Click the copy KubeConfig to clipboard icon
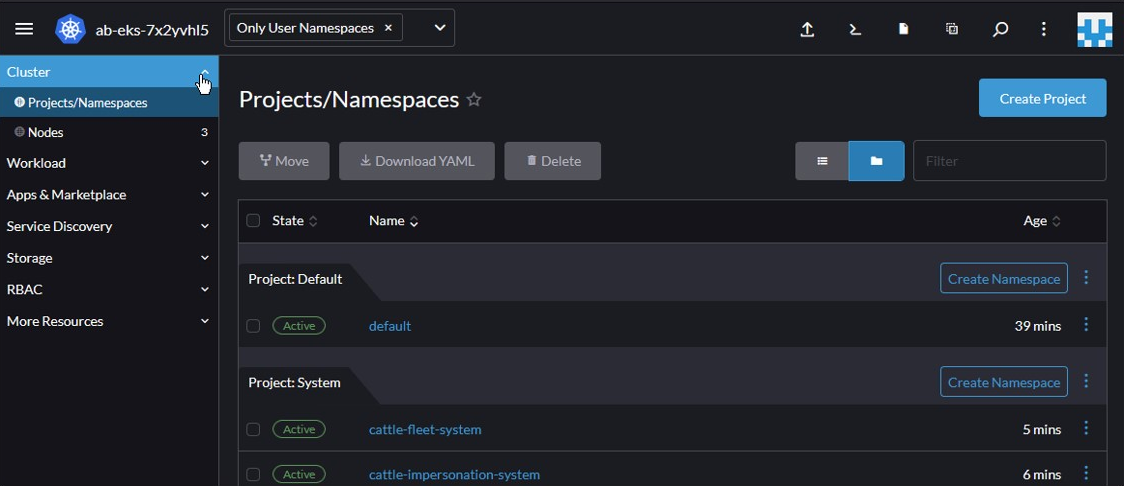Screen dimensions: 1124x486 [x=951, y=29]
